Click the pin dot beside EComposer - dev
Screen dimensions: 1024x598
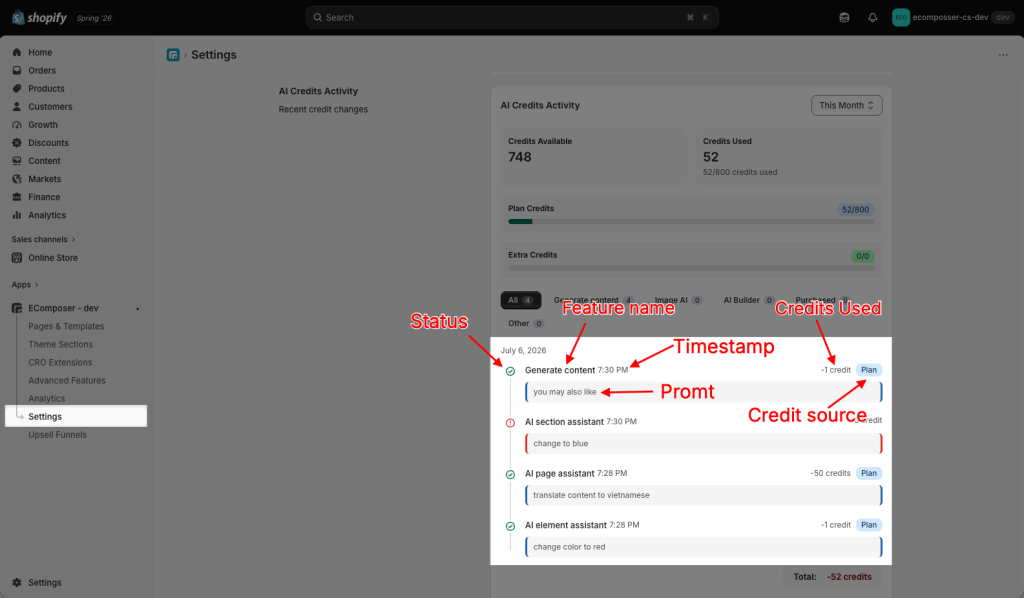pos(138,309)
